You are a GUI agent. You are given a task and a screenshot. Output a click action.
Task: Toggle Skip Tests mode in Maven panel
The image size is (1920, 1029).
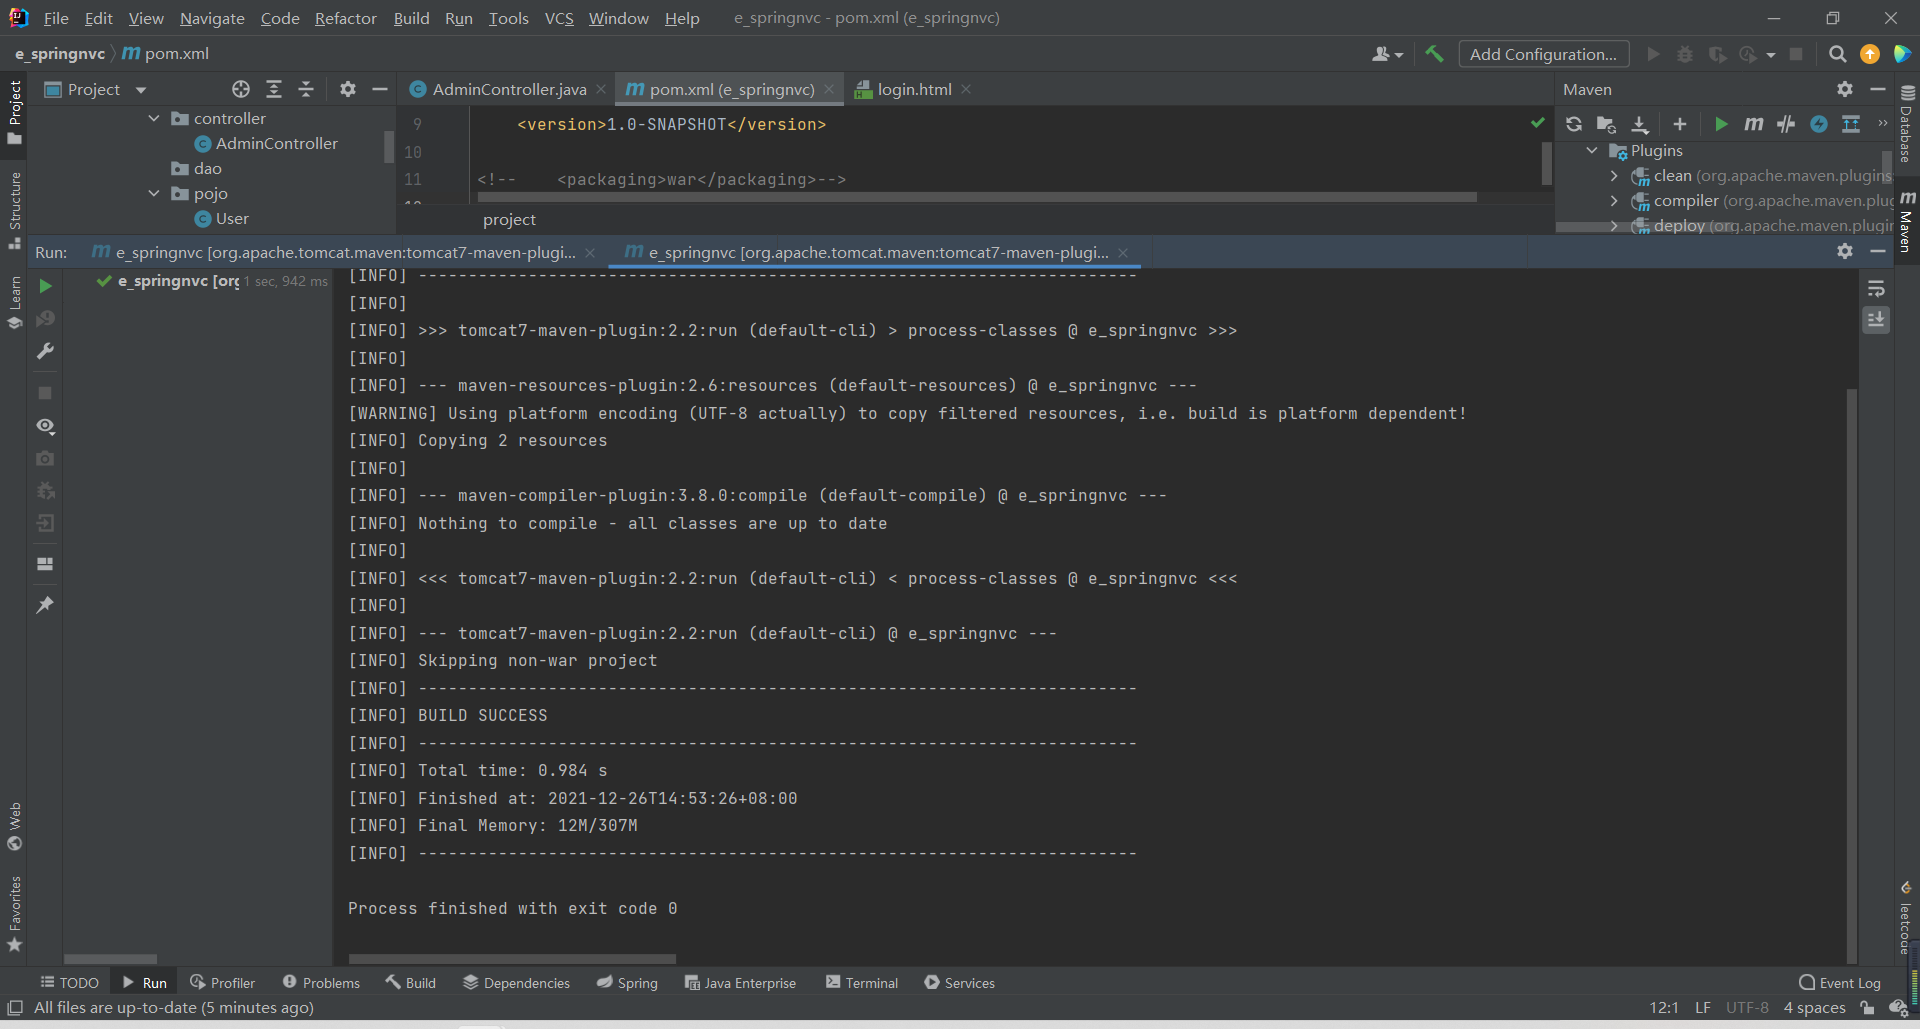pyautogui.click(x=1787, y=124)
